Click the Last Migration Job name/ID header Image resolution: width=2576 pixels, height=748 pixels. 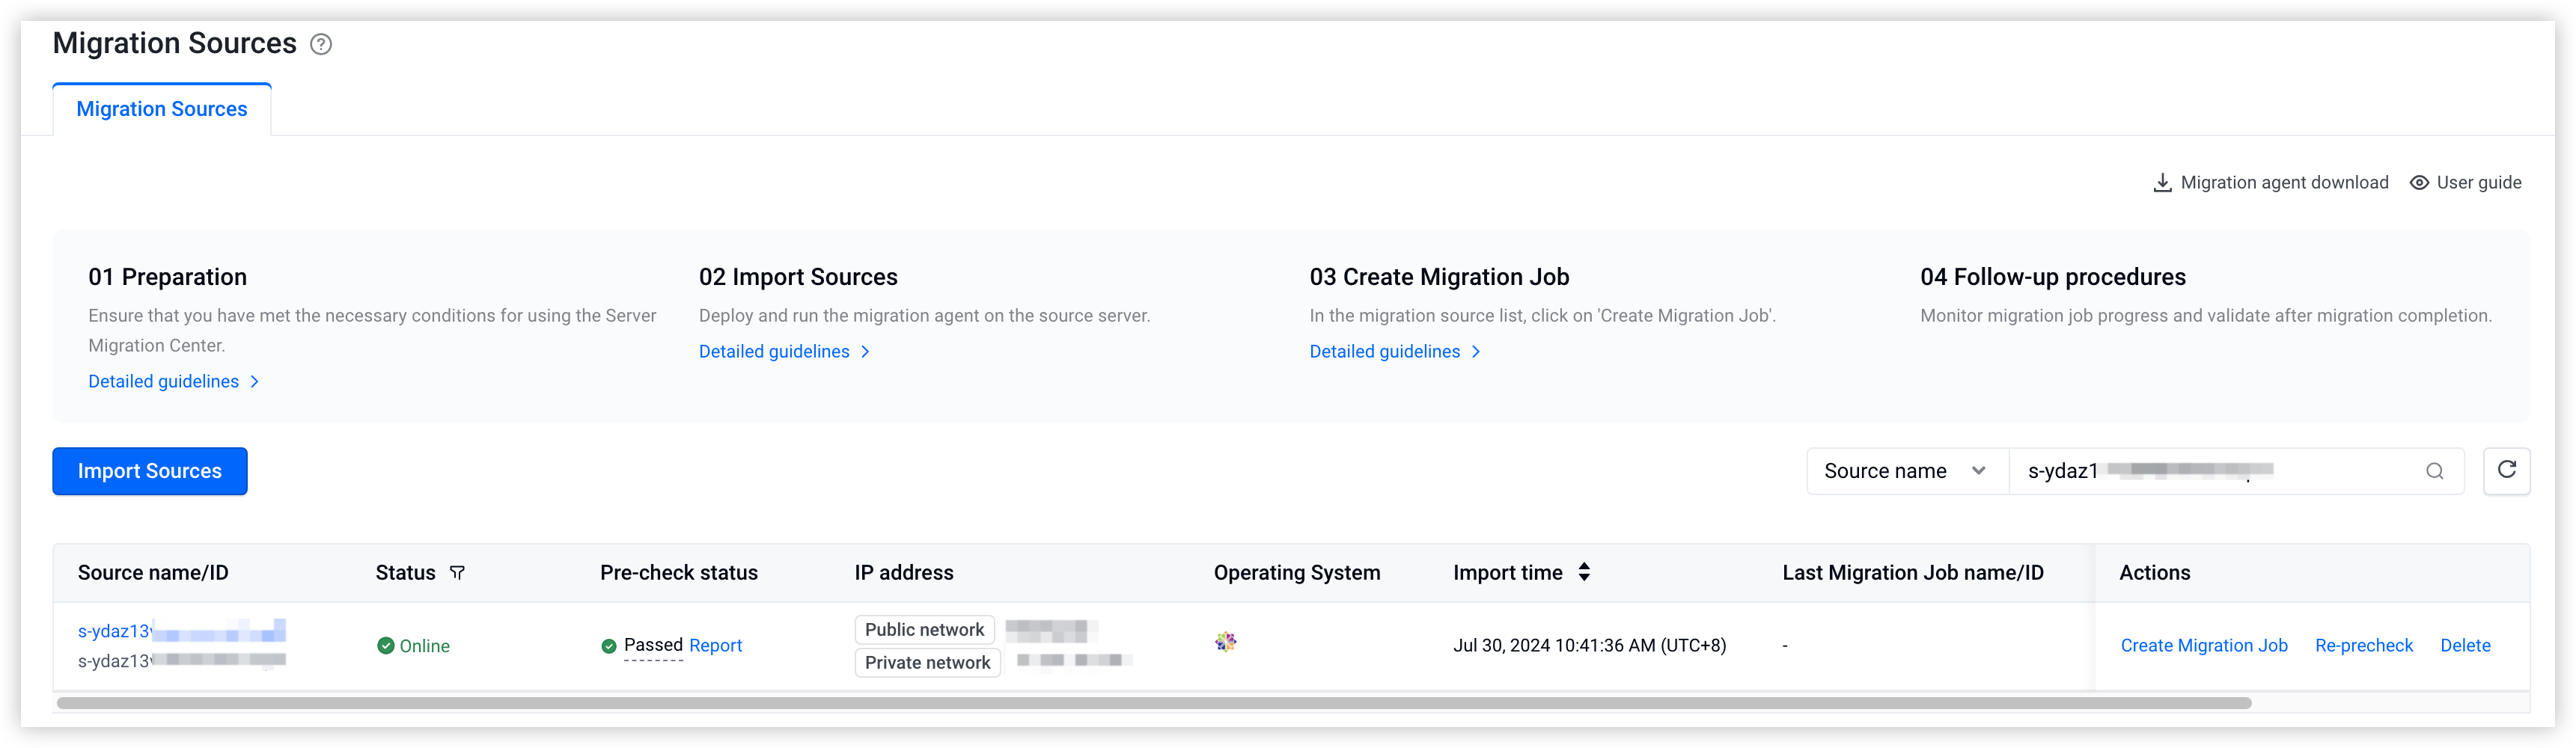coord(1913,573)
